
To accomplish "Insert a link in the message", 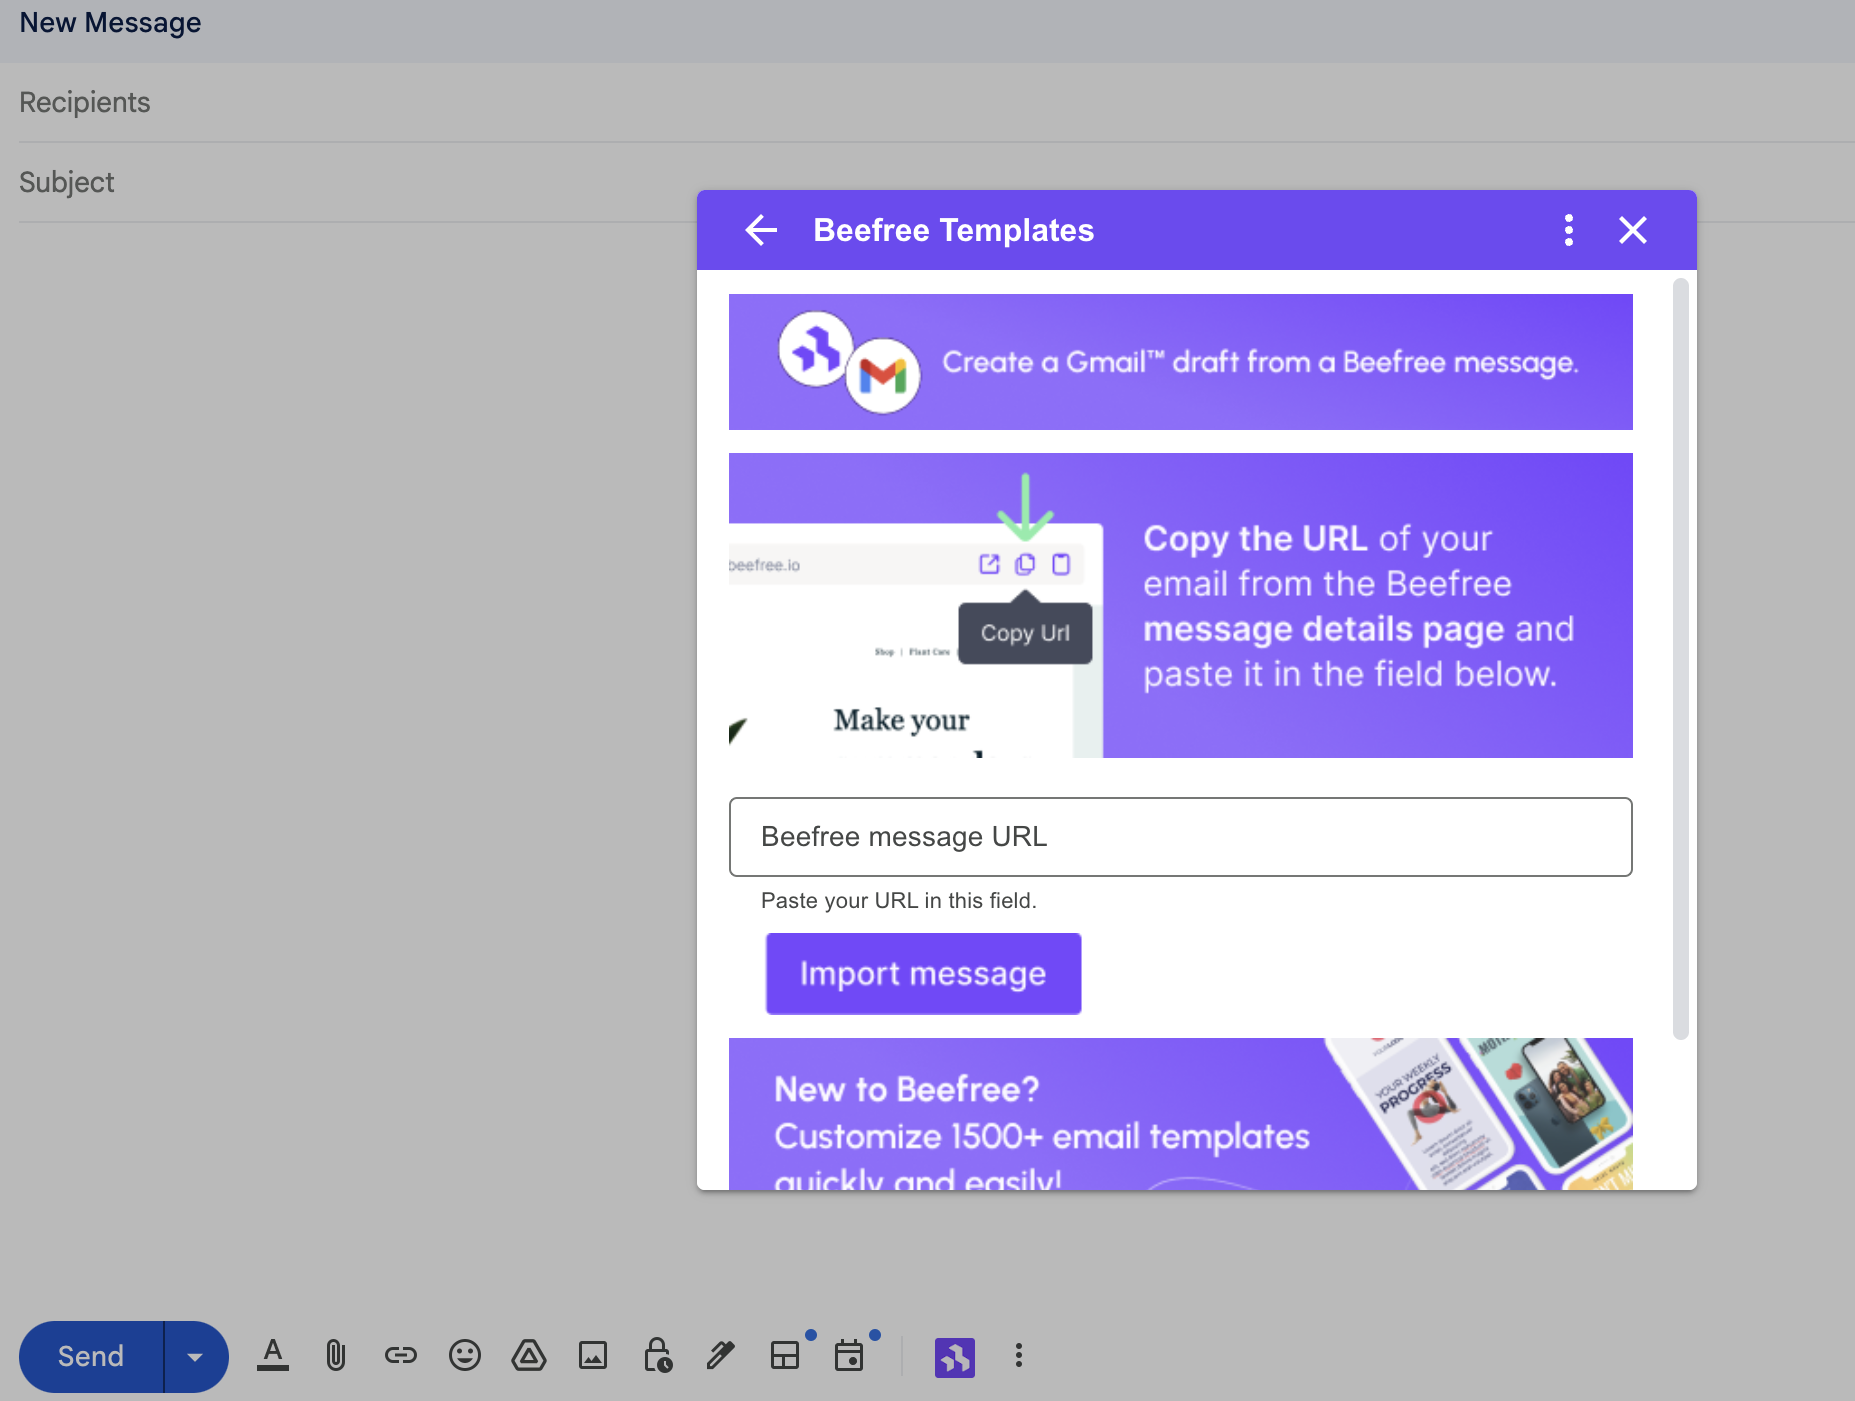I will 400,1355.
